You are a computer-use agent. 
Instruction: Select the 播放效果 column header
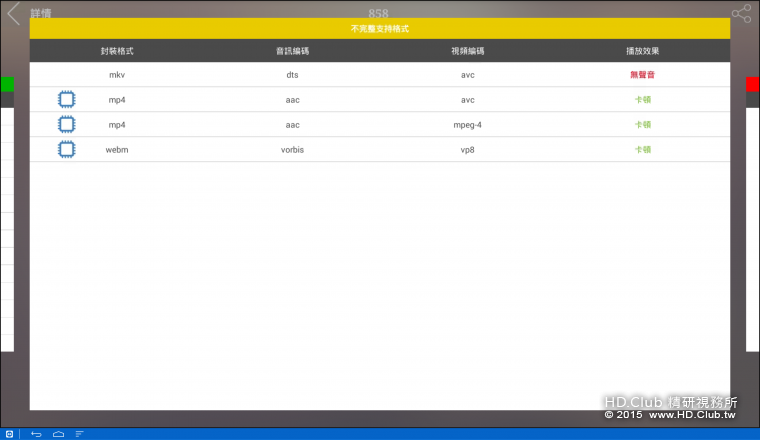click(x=643, y=51)
